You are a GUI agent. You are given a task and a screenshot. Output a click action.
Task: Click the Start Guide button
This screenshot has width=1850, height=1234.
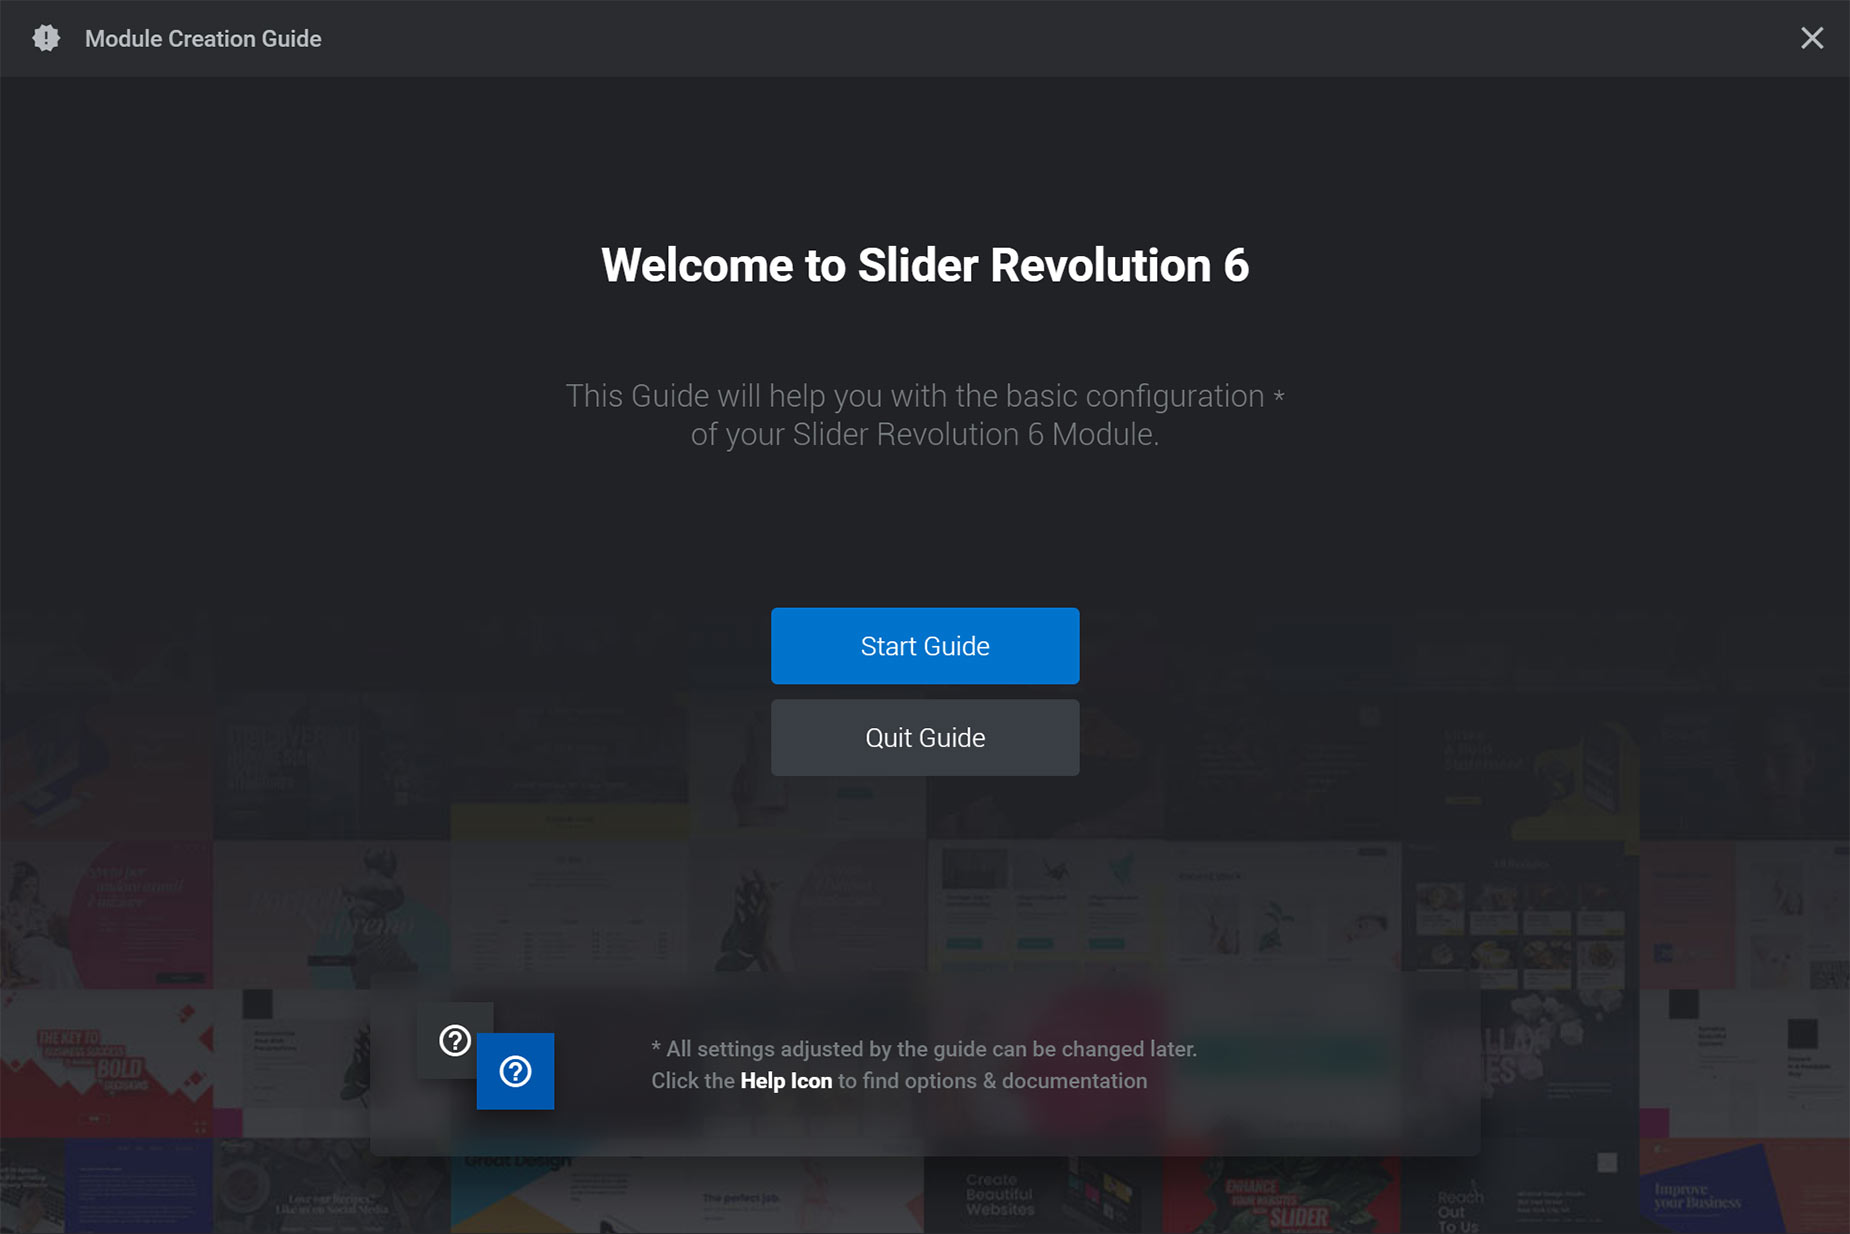[925, 646]
